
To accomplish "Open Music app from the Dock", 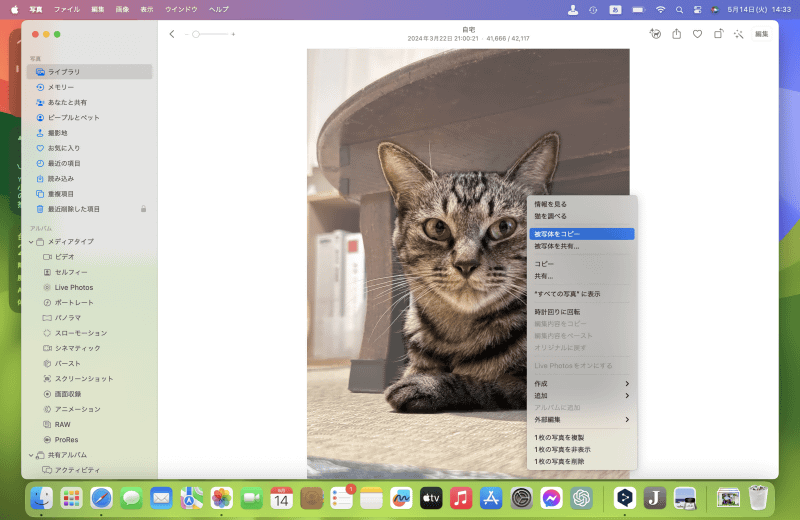I will tap(461, 498).
